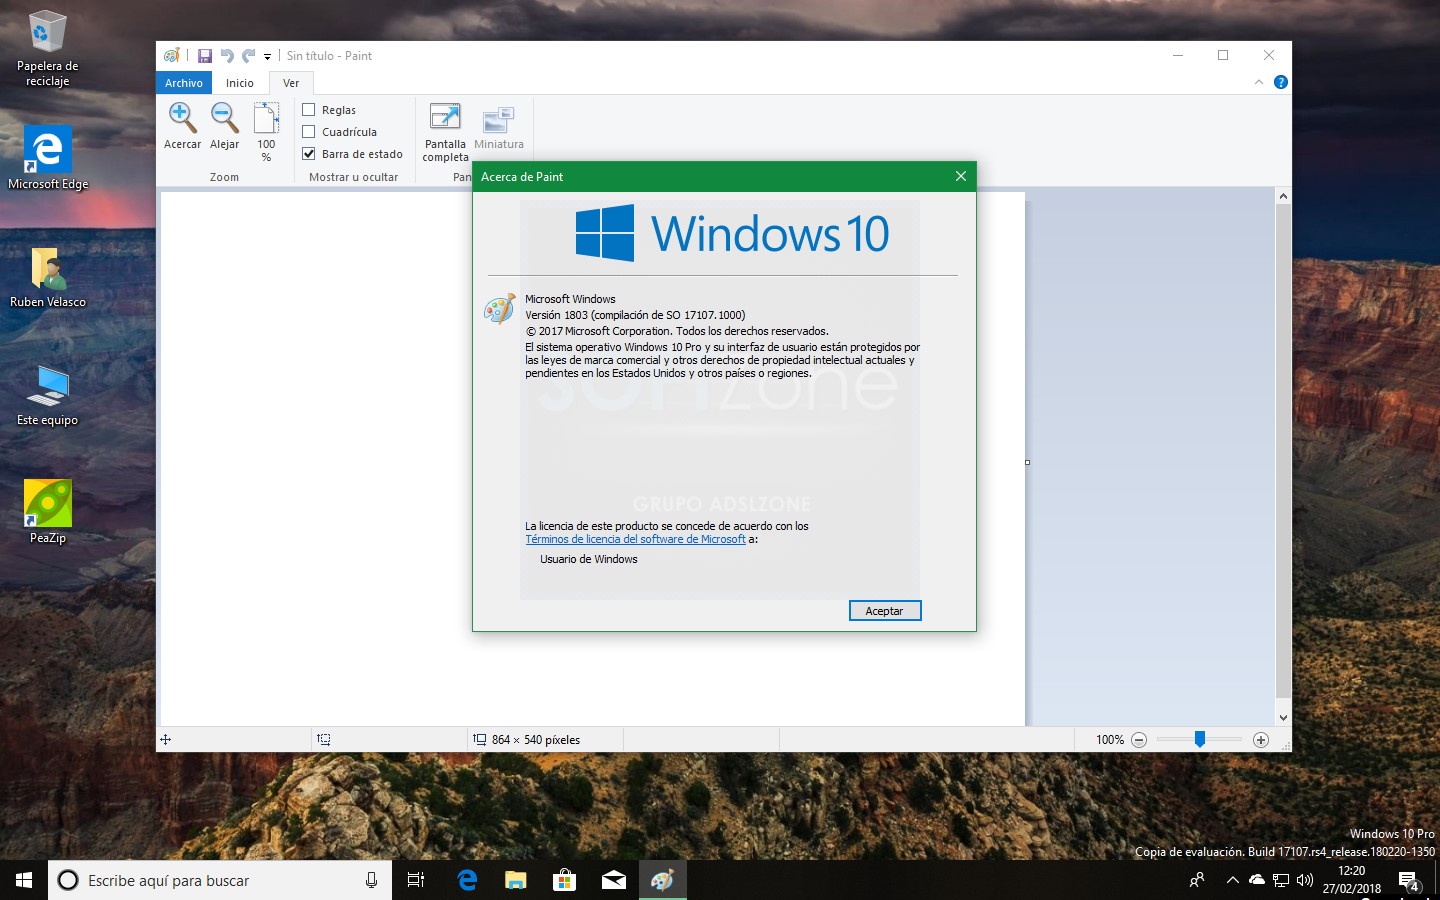Image resolution: width=1440 pixels, height=900 pixels.
Task: Open Términos de licencia del software link
Action: [x=635, y=539]
